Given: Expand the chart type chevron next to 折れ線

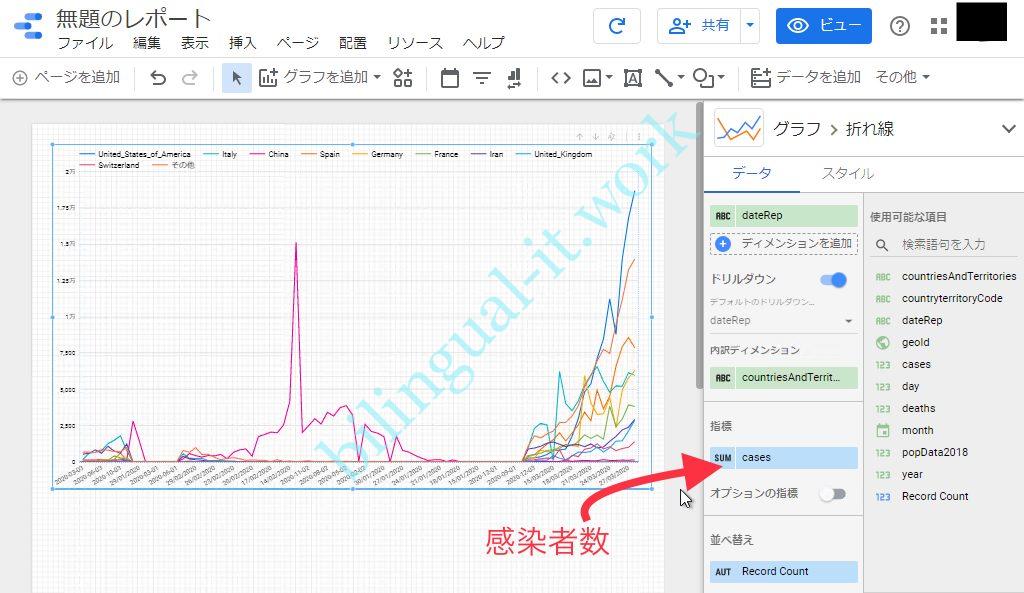Looking at the screenshot, I should pos(1008,128).
